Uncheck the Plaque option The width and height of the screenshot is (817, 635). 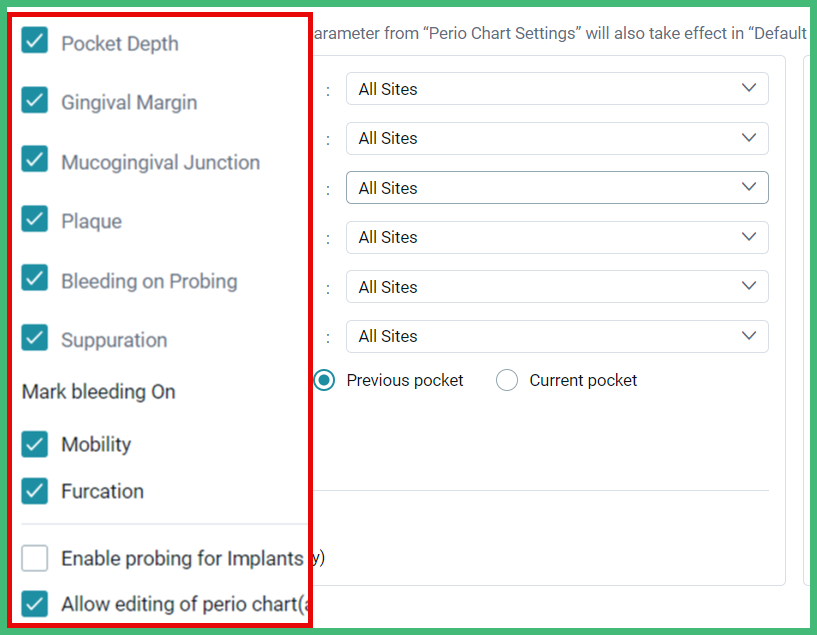[34, 221]
